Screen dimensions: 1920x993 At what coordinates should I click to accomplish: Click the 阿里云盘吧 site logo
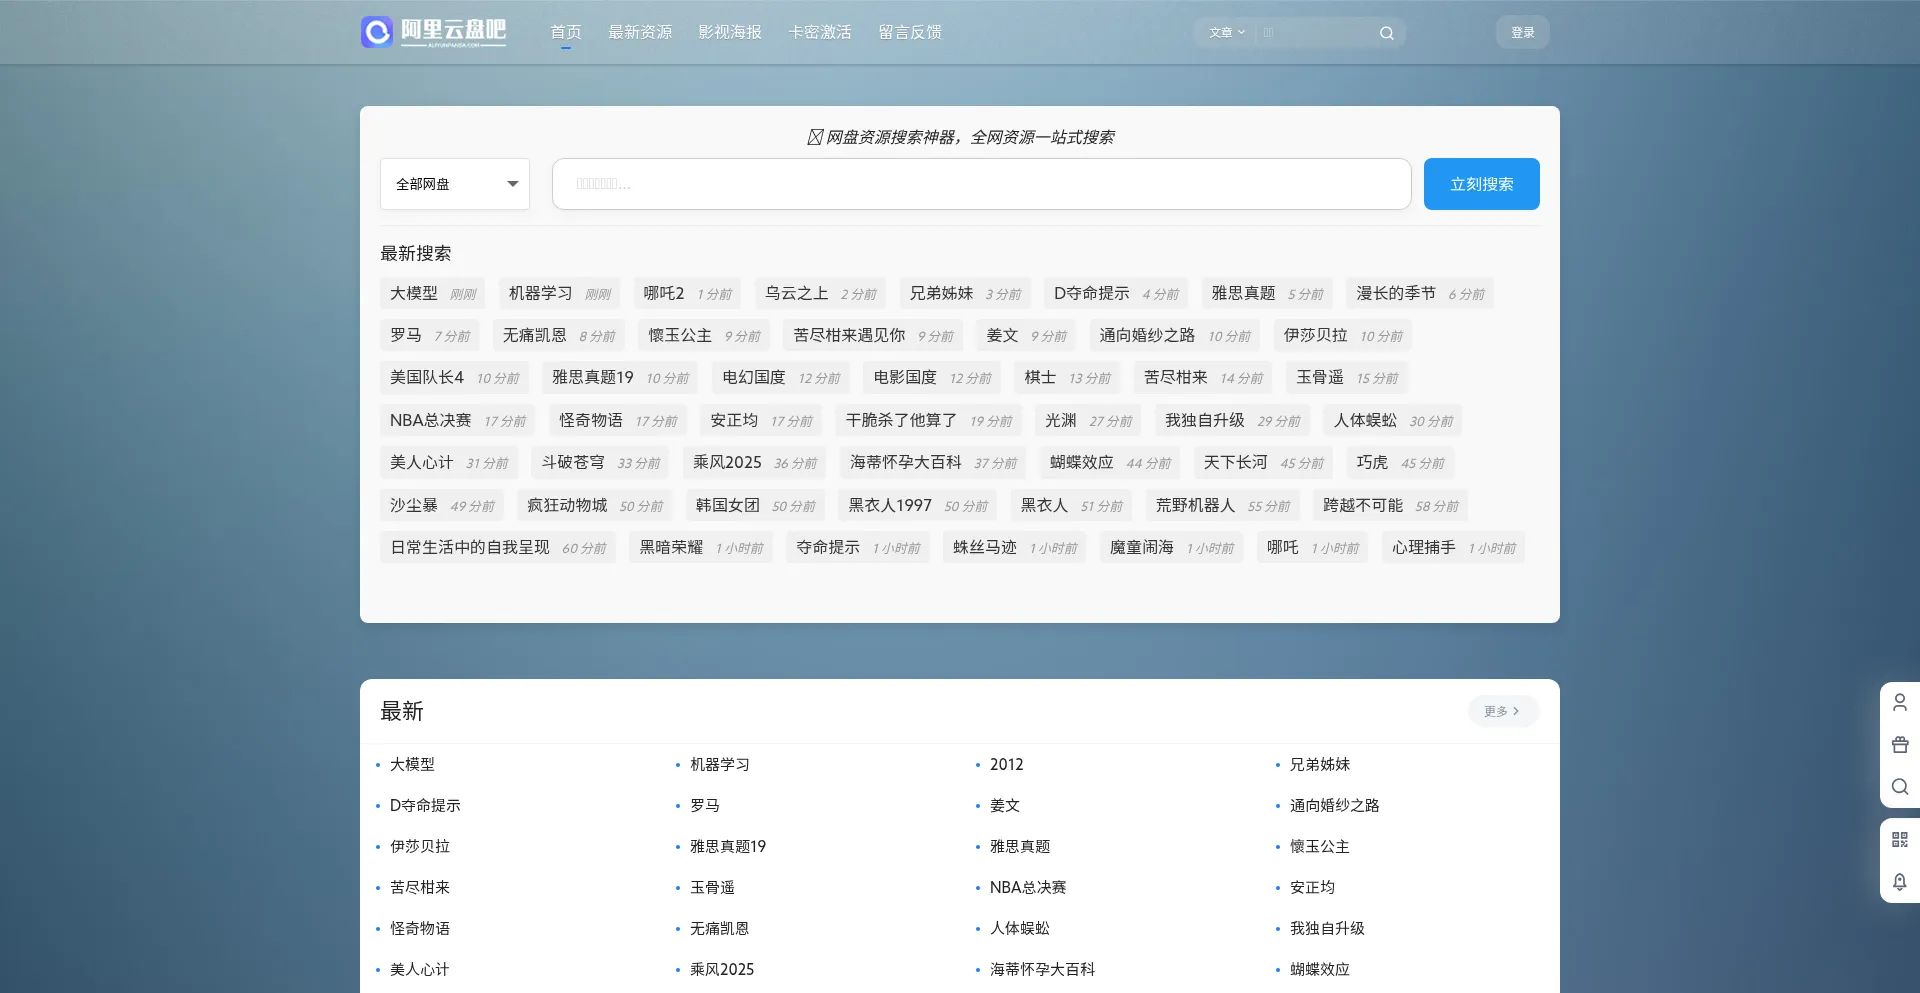434,32
